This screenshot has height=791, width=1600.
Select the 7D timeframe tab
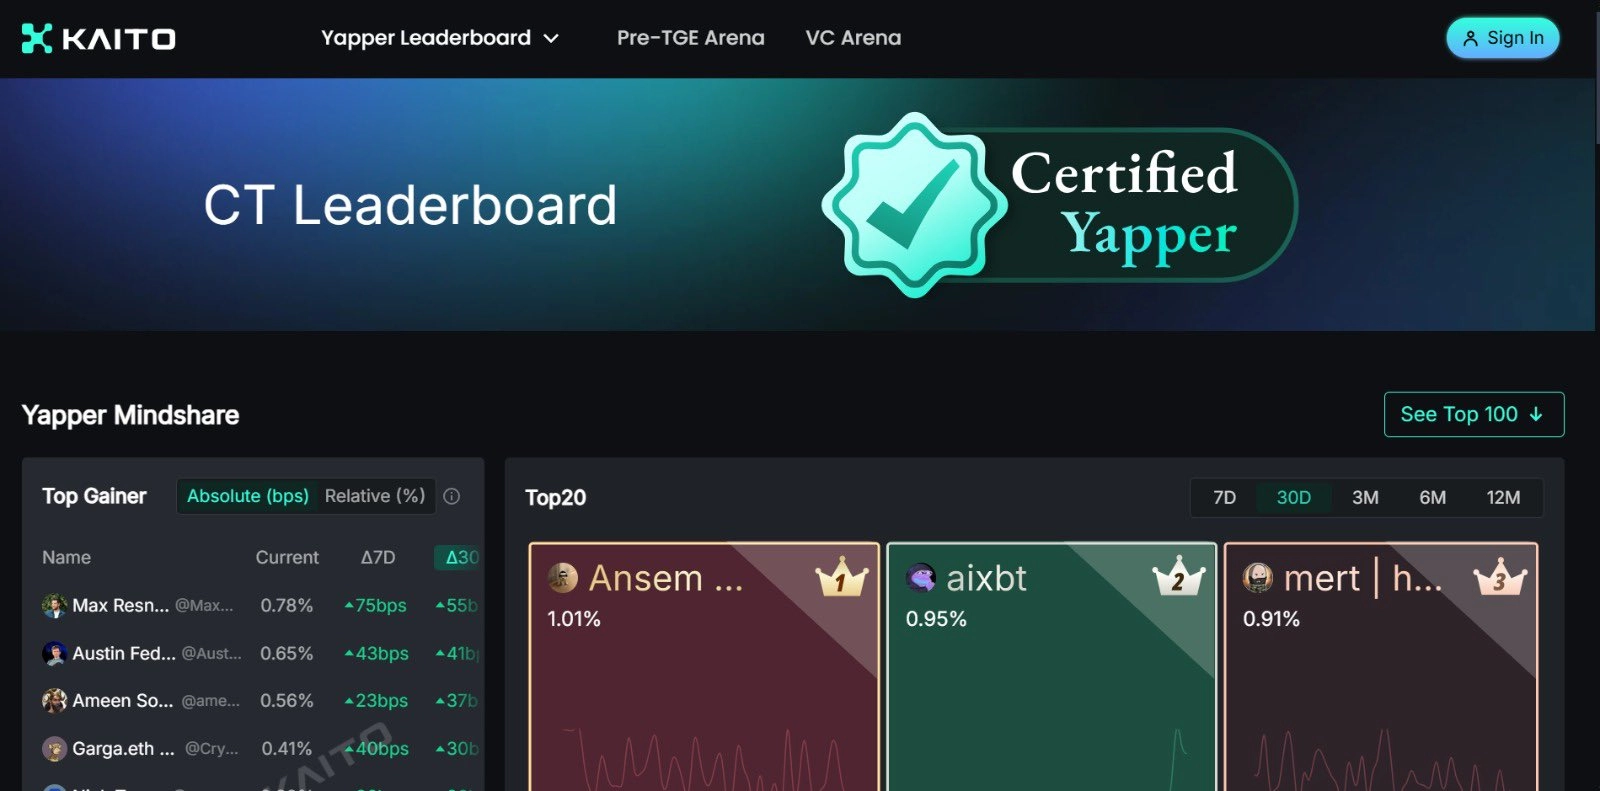point(1224,497)
